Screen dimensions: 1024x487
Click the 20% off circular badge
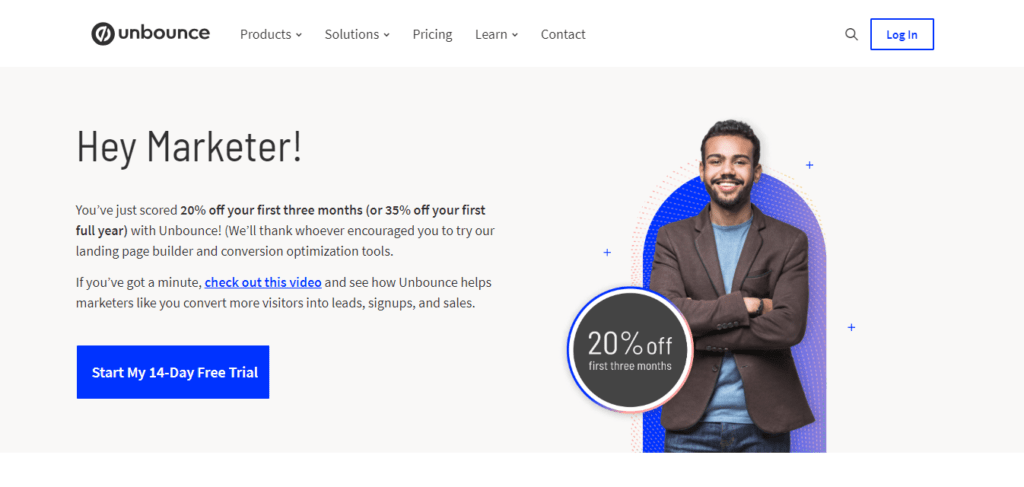tap(629, 349)
